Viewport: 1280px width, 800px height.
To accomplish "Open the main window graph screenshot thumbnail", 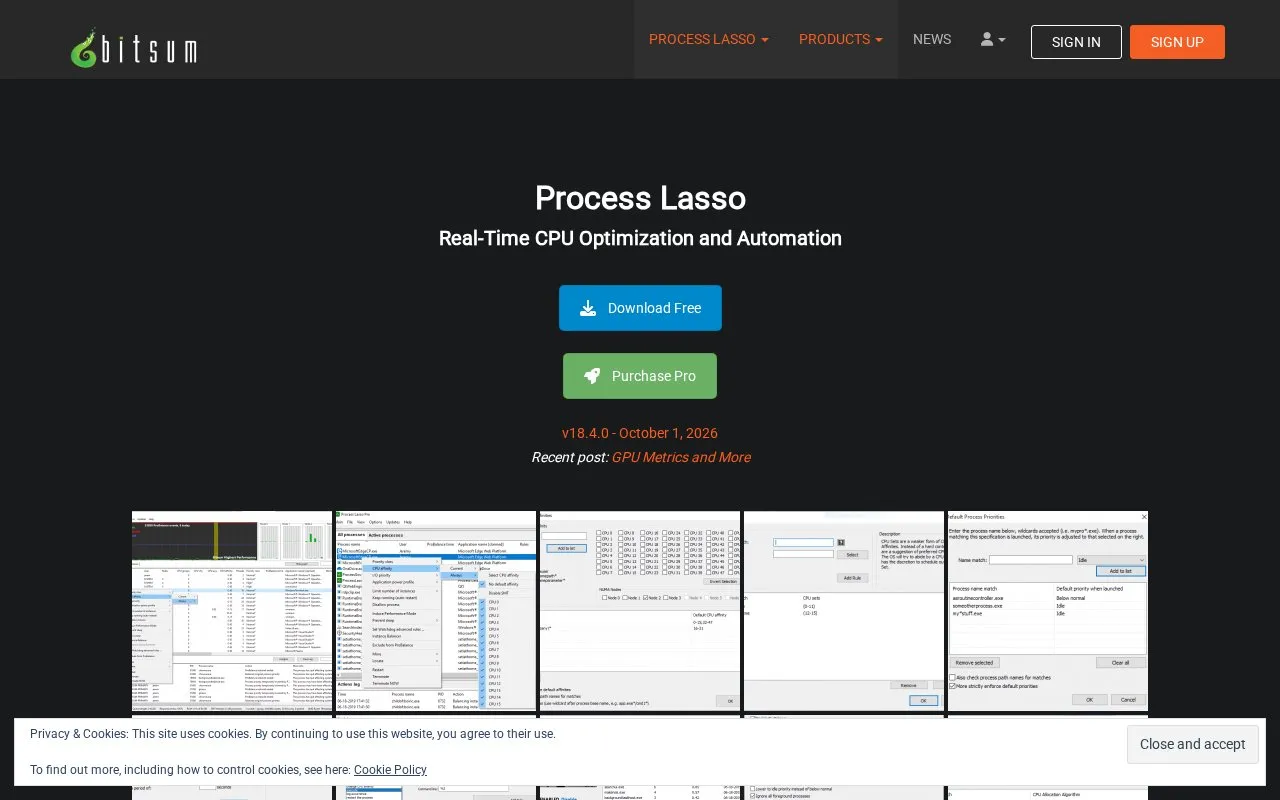I will pyautogui.click(x=232, y=611).
